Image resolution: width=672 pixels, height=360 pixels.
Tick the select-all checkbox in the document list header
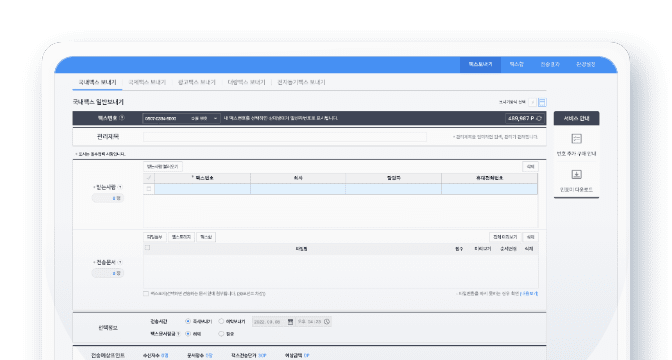coord(147,248)
